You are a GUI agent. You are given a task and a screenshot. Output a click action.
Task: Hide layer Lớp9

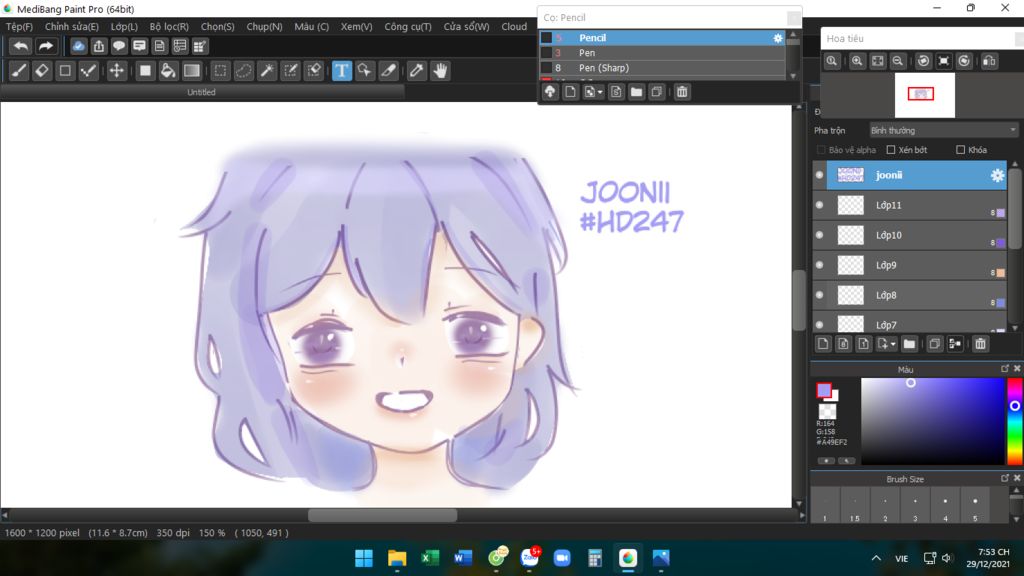coord(820,265)
